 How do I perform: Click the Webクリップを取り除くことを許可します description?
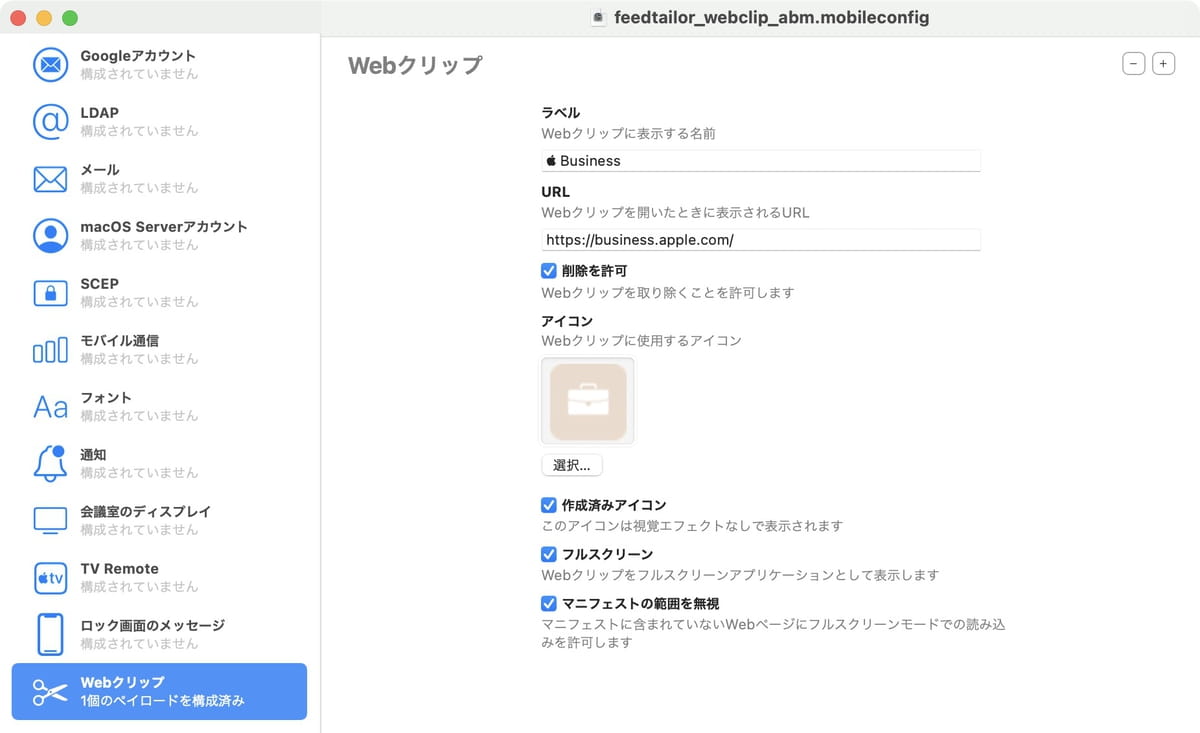click(x=668, y=293)
